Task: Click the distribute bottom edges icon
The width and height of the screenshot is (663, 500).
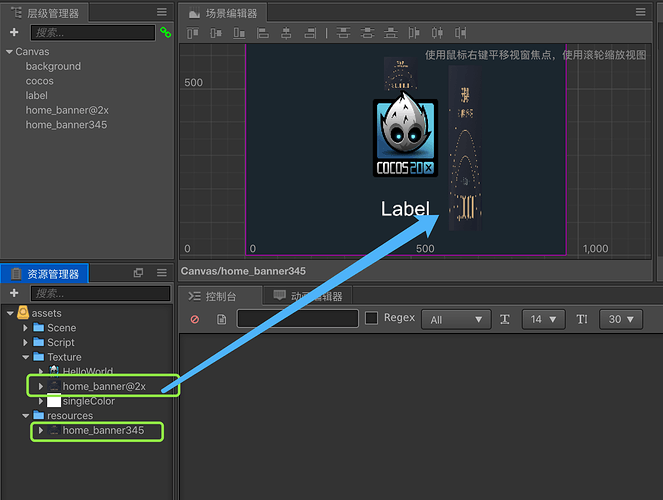Action: coord(390,33)
